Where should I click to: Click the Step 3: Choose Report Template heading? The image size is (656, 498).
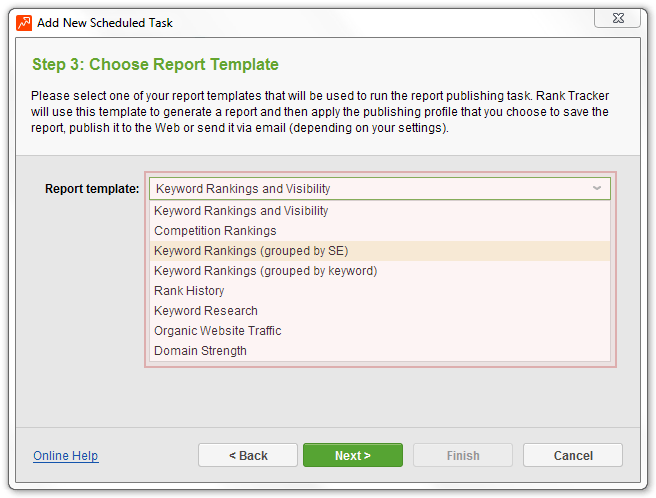155,64
